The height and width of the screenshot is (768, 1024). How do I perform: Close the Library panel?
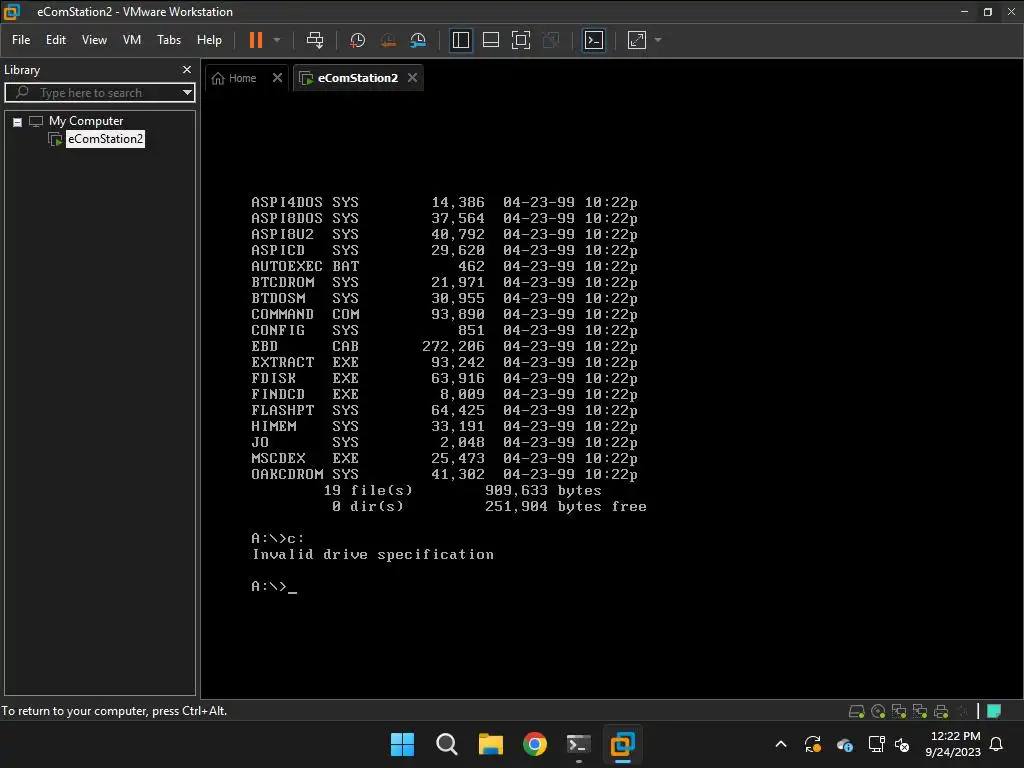[187, 69]
